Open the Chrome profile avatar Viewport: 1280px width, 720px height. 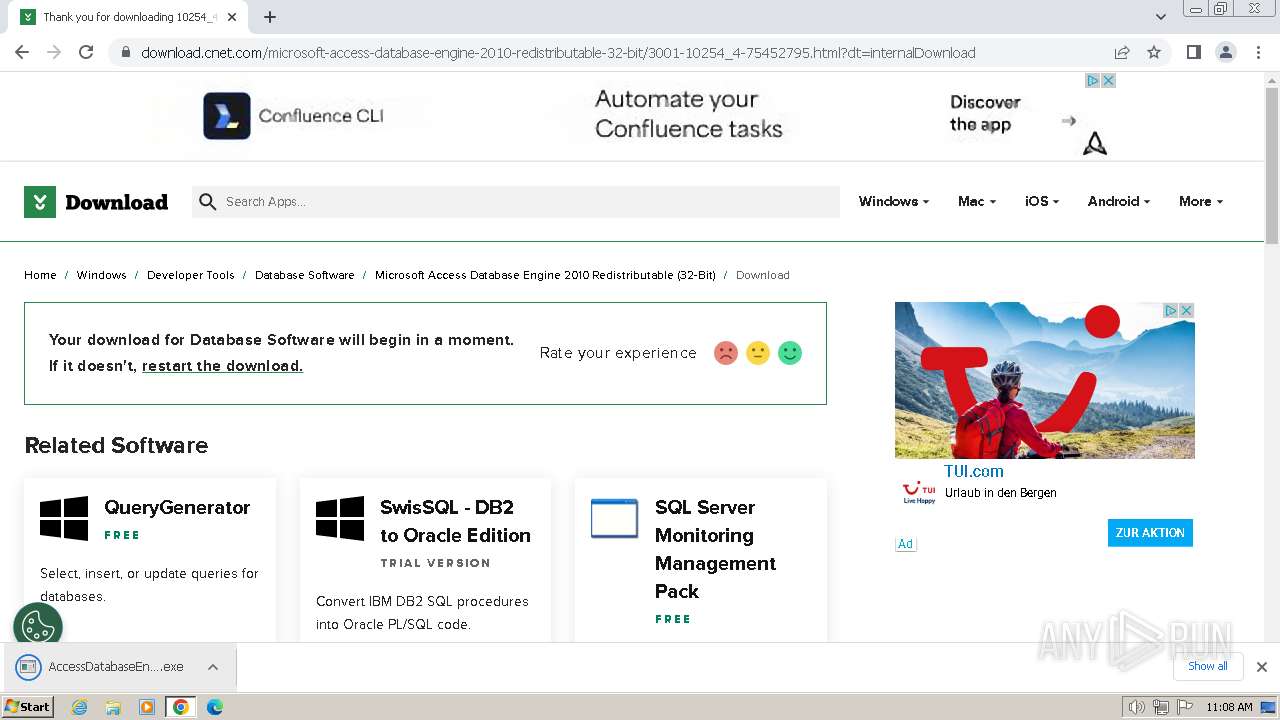(1225, 52)
